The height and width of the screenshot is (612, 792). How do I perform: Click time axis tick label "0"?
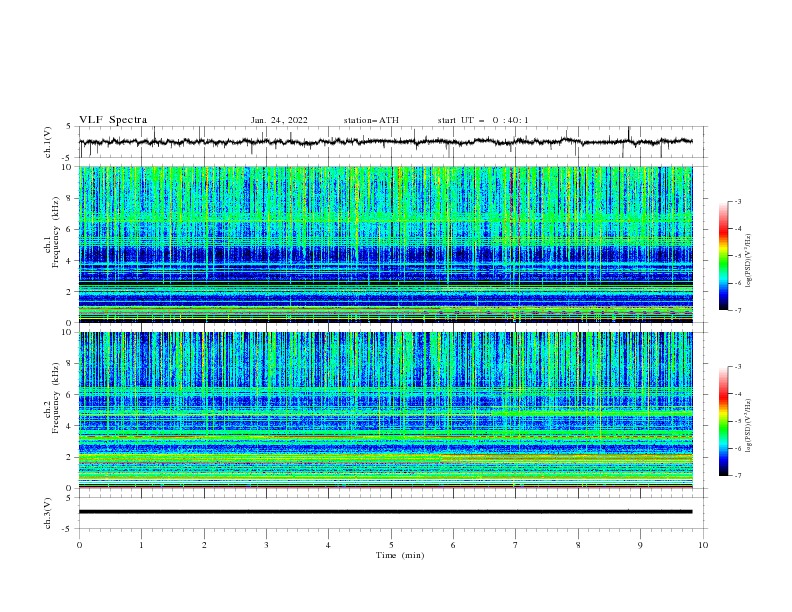tap(79, 545)
